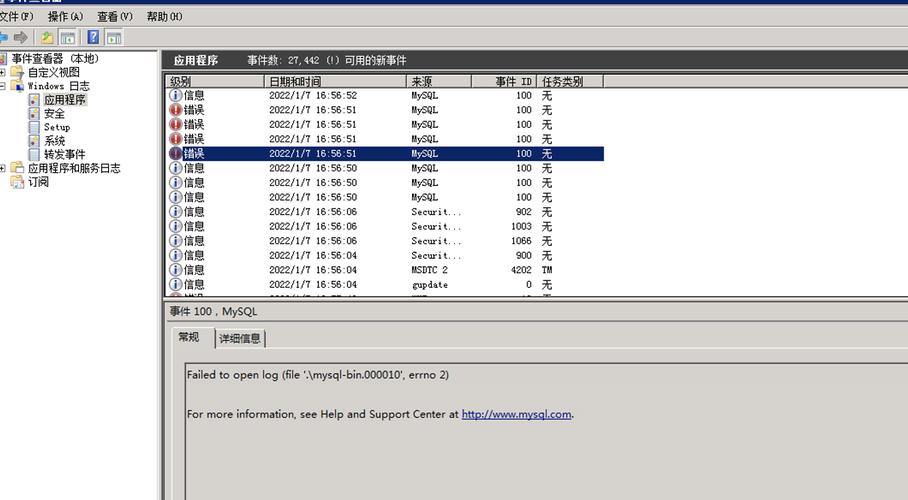This screenshot has width=908, height=500.
Task: Select the Setup log in the tree
Action: [x=57, y=127]
